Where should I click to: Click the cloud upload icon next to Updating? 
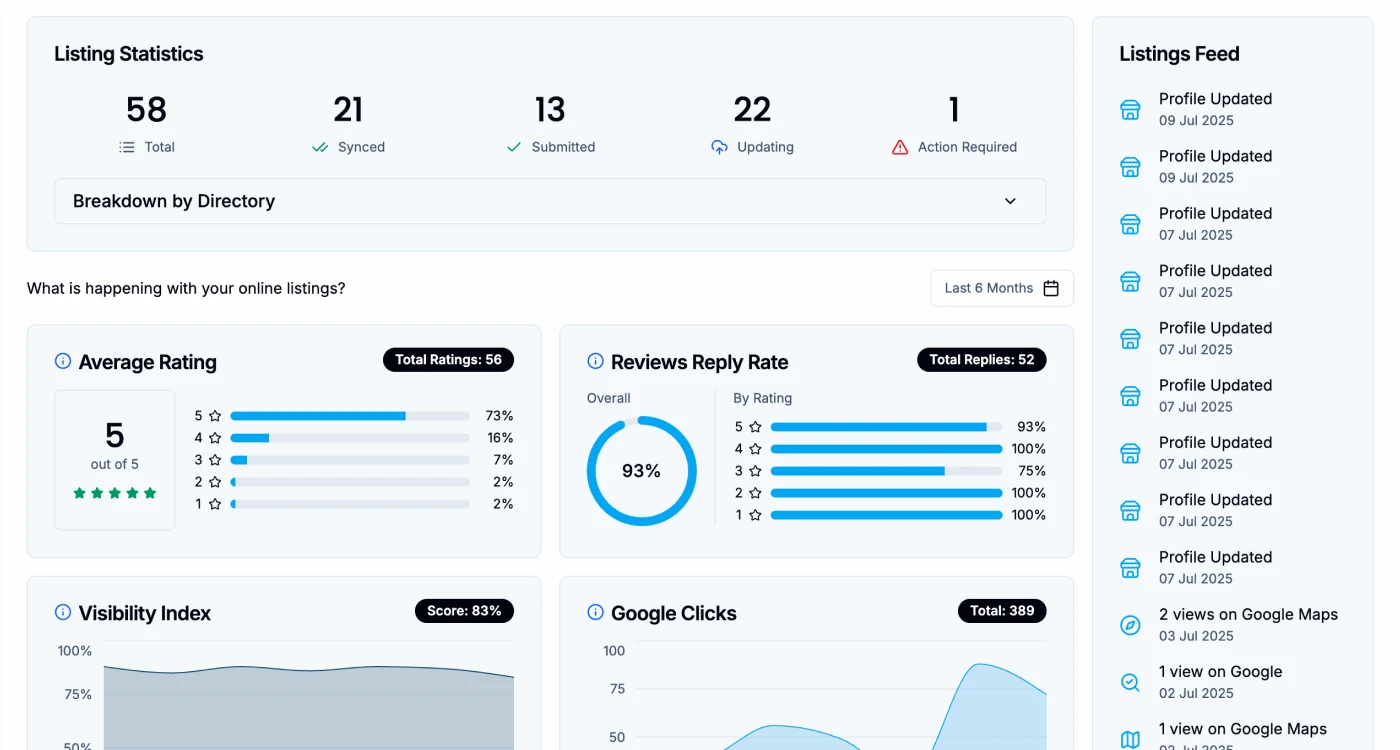[x=719, y=147]
